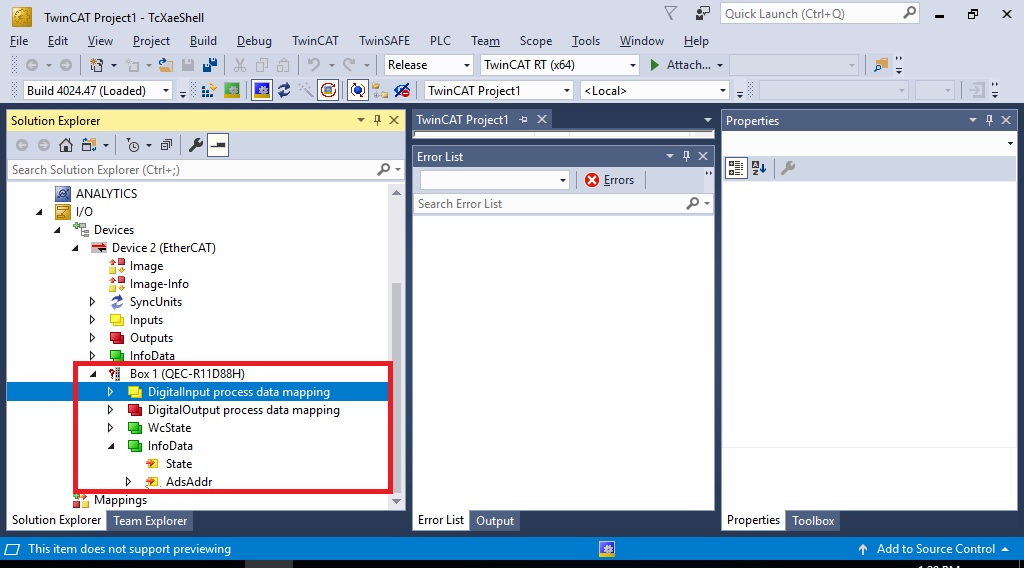The width and height of the screenshot is (1024, 568).
Task: Click the Pending Changes Filter clock icon
Action: point(133,145)
